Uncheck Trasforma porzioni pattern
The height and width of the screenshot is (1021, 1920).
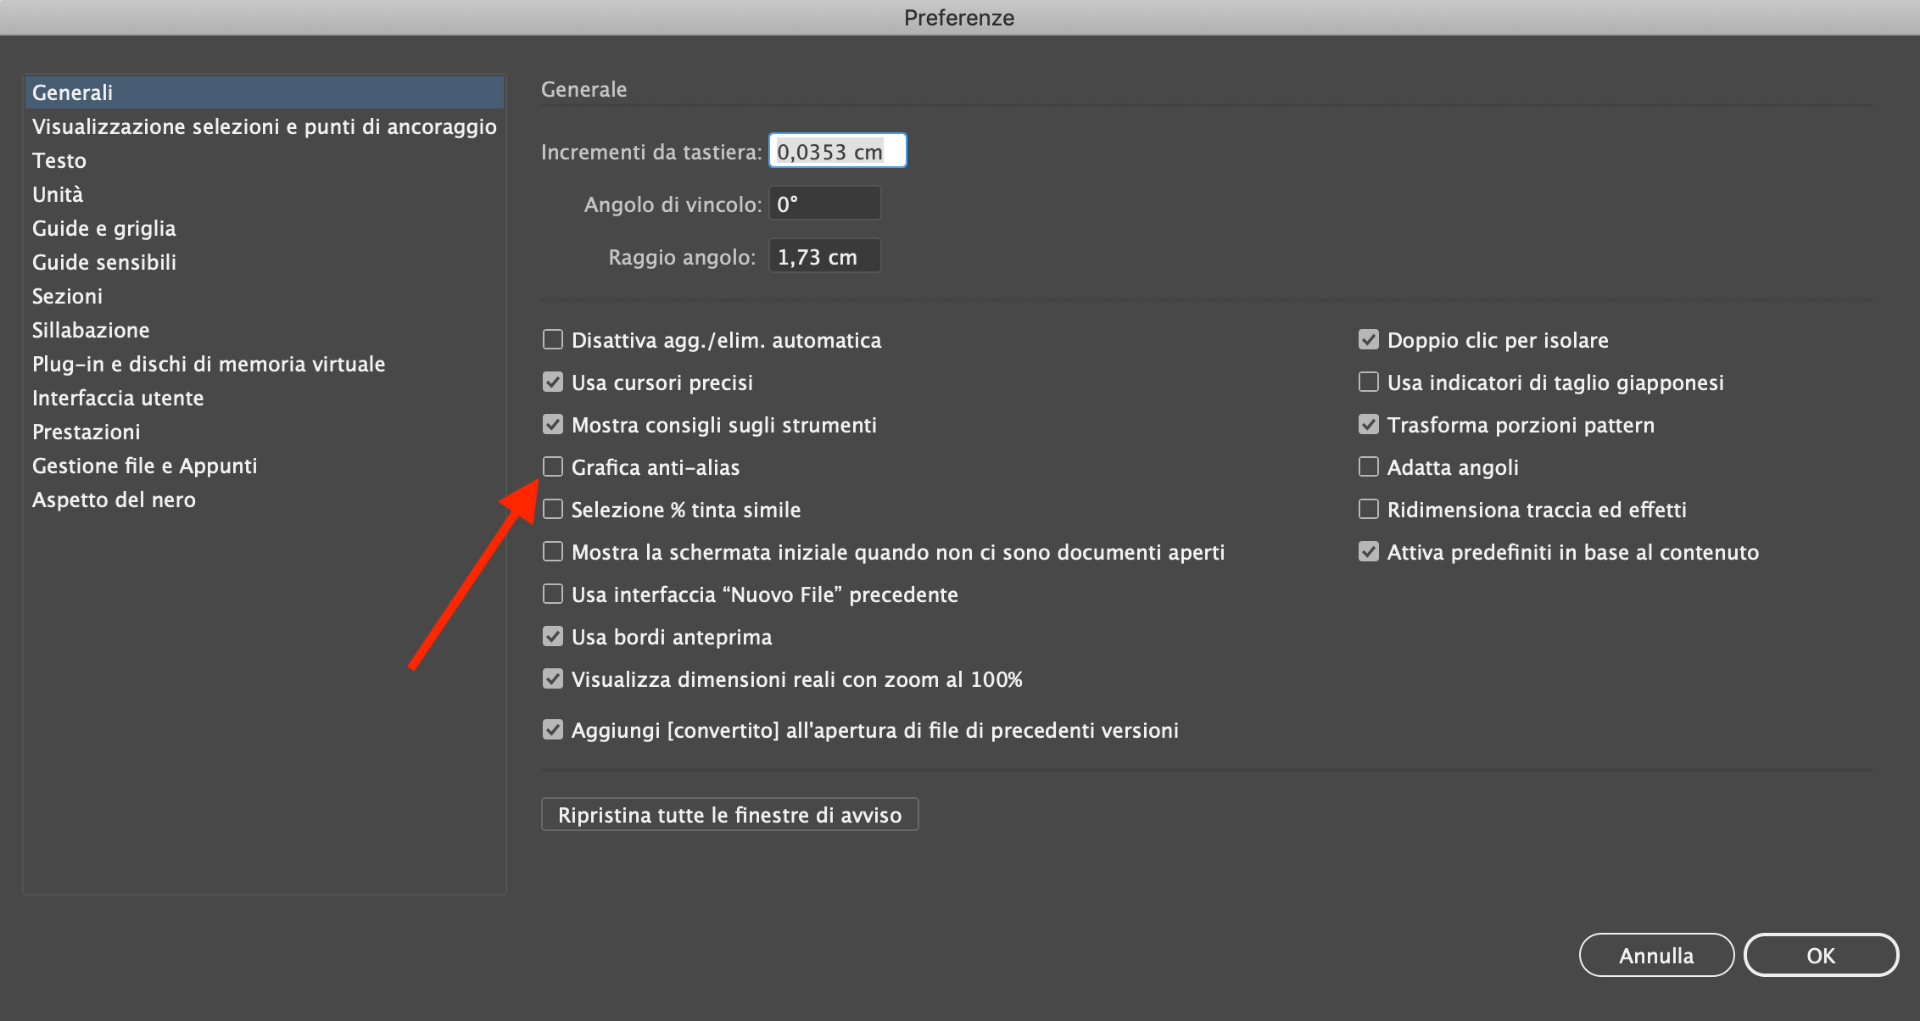(1369, 425)
